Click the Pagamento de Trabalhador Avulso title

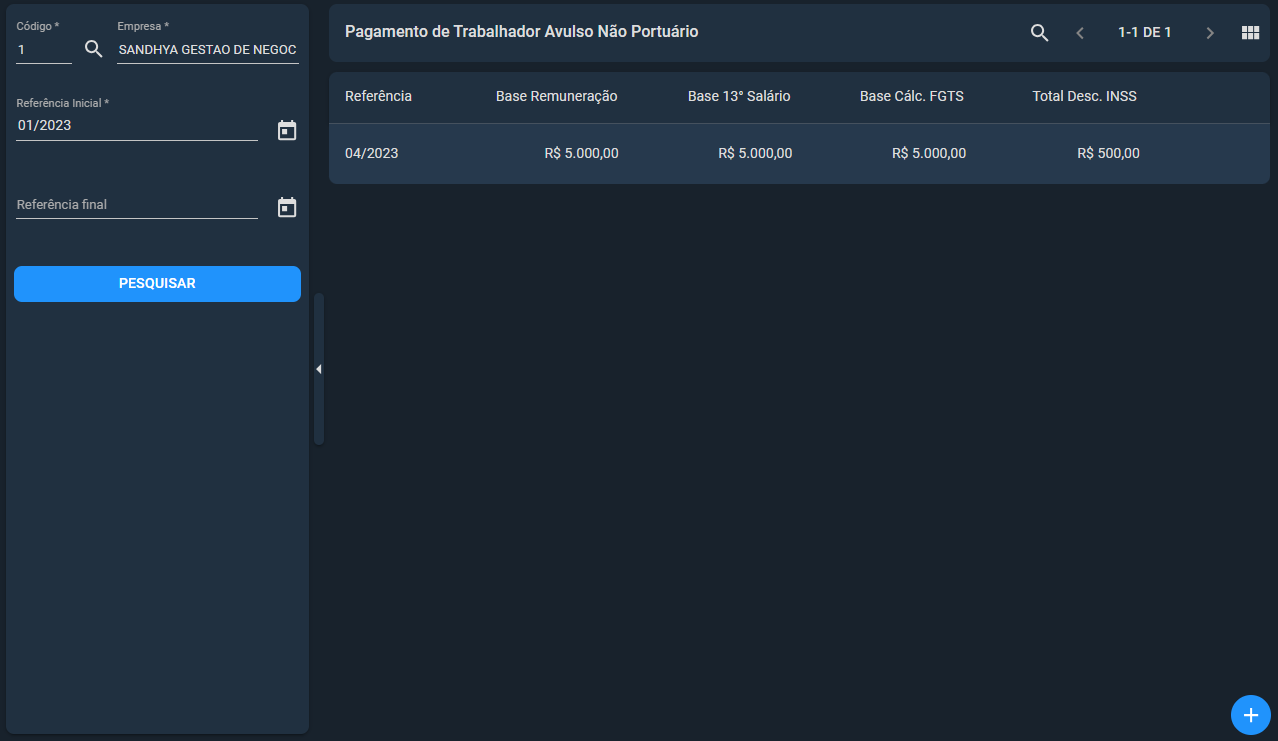(x=521, y=32)
